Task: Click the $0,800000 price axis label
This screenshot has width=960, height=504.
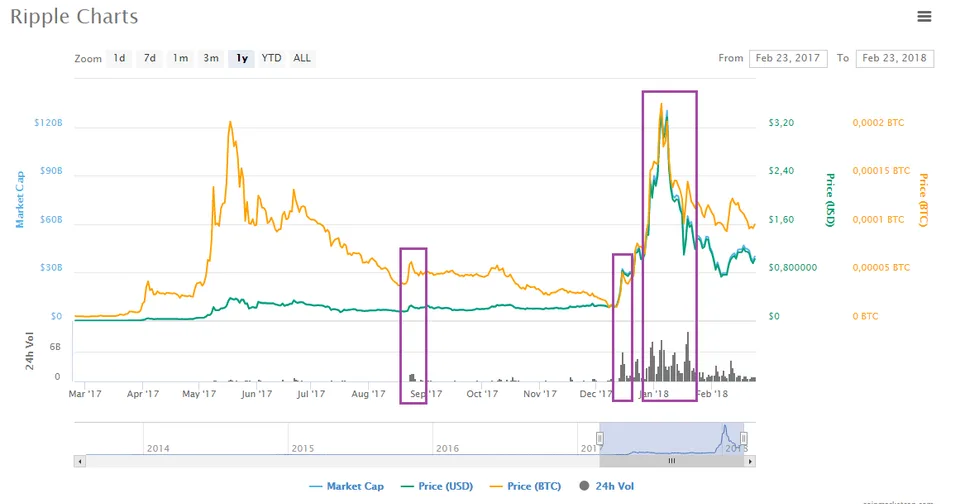Action: 793,268
